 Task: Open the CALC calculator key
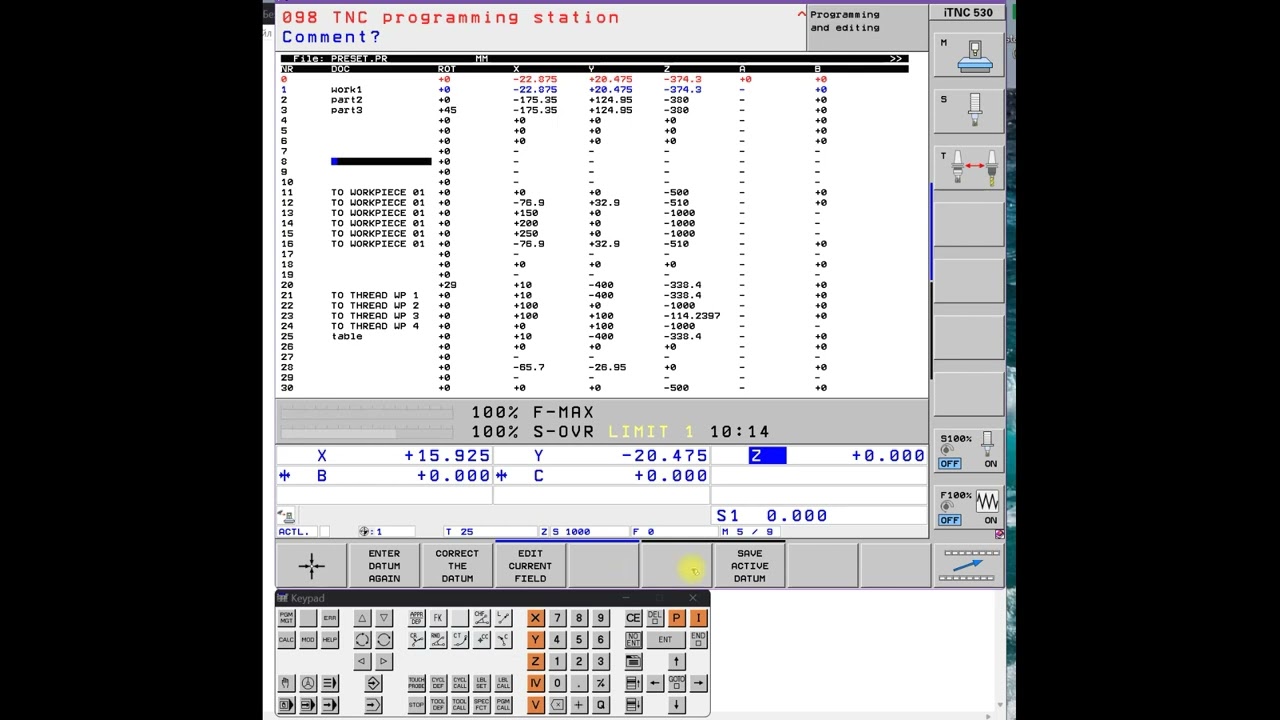point(286,640)
